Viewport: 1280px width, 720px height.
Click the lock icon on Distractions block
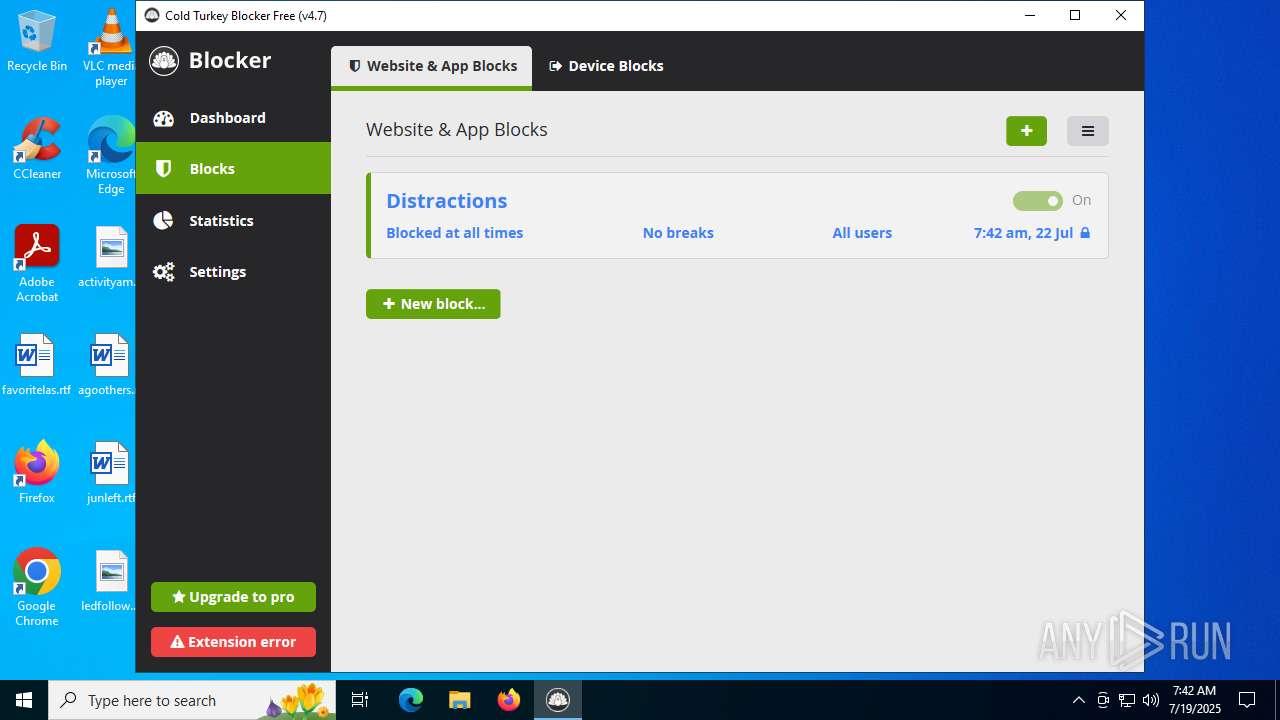pos(1085,233)
